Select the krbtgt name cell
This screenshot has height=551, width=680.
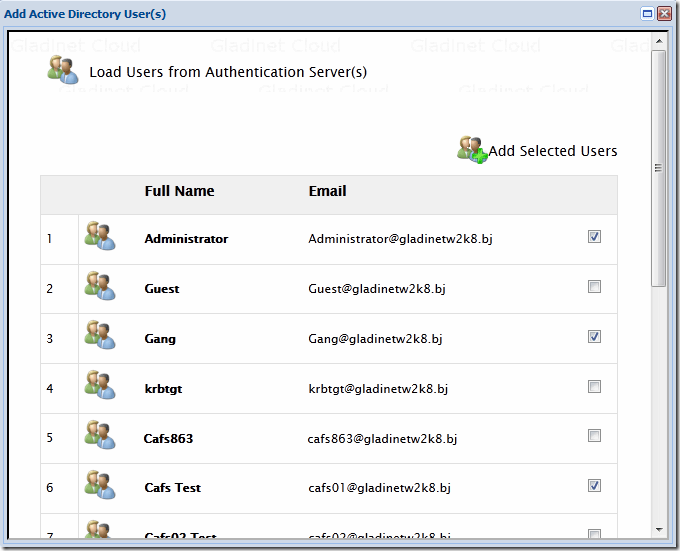click(x=163, y=388)
